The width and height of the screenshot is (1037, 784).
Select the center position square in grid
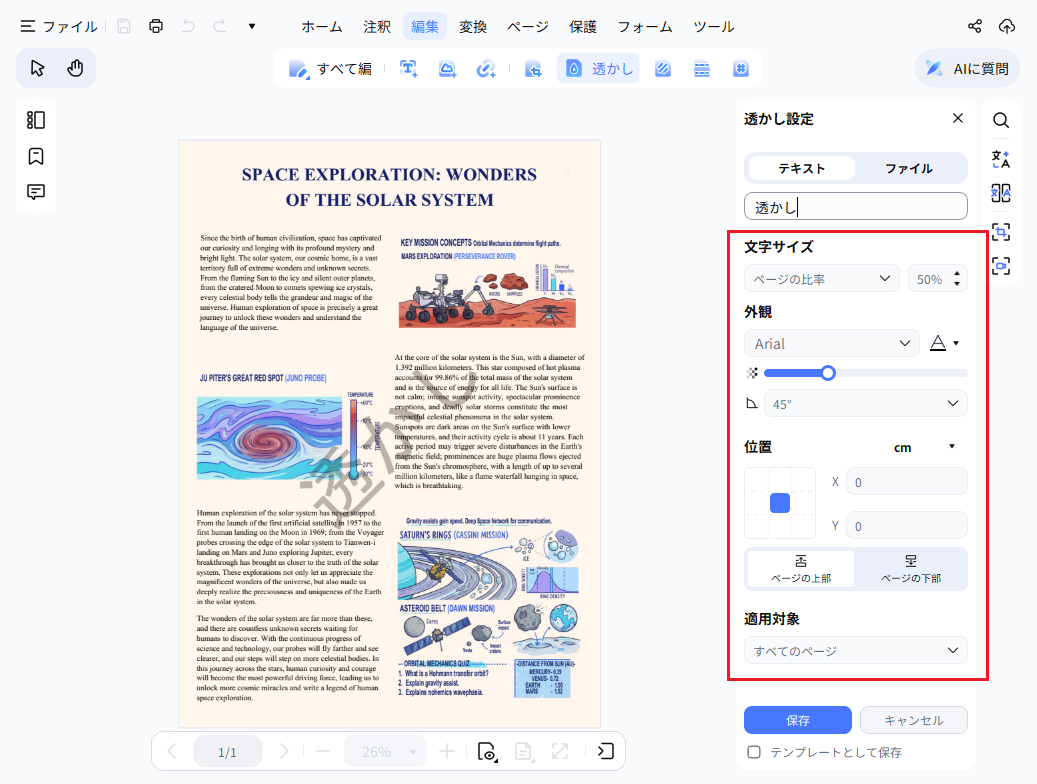click(x=780, y=503)
